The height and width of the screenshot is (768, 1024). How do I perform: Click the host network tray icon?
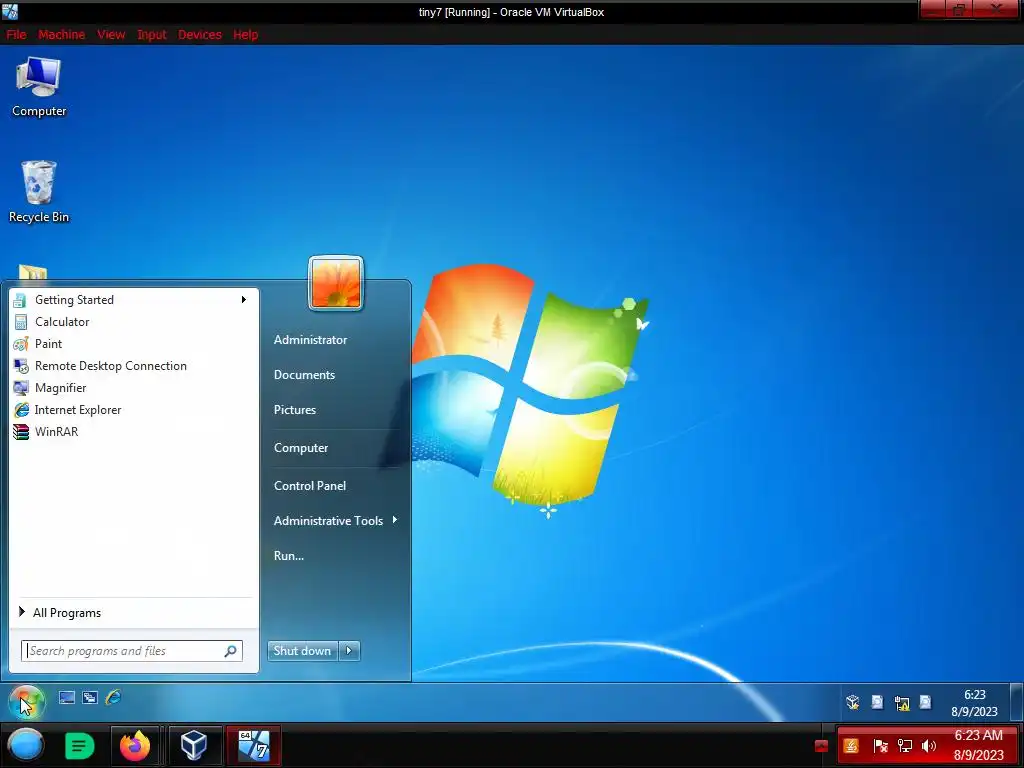pos(904,746)
